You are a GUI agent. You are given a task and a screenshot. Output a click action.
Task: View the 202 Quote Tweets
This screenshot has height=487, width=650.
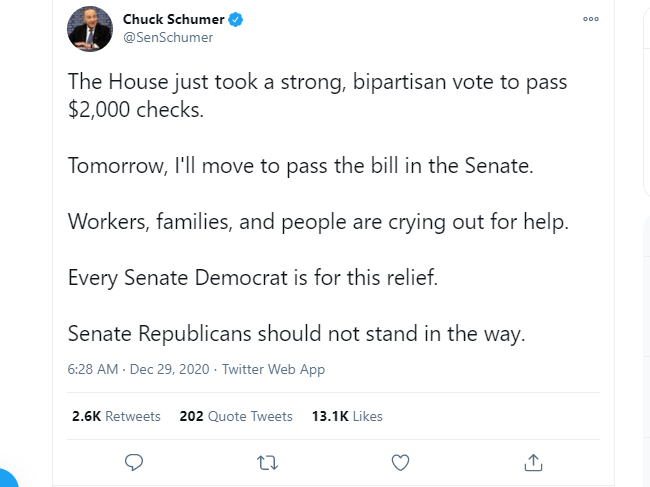point(236,416)
